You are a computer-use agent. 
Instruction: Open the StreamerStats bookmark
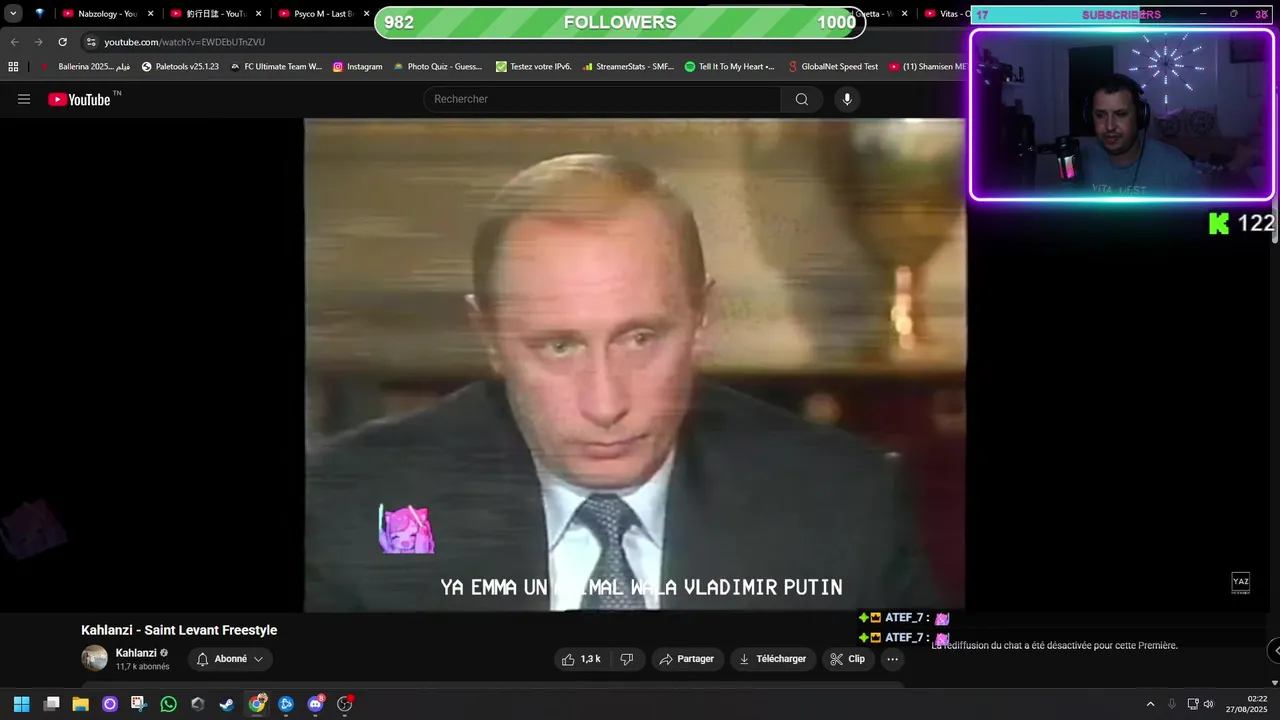(x=629, y=67)
